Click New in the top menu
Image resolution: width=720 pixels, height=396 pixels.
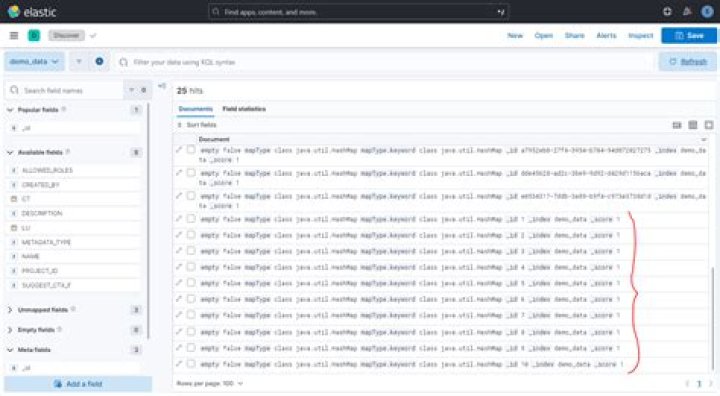pos(515,35)
